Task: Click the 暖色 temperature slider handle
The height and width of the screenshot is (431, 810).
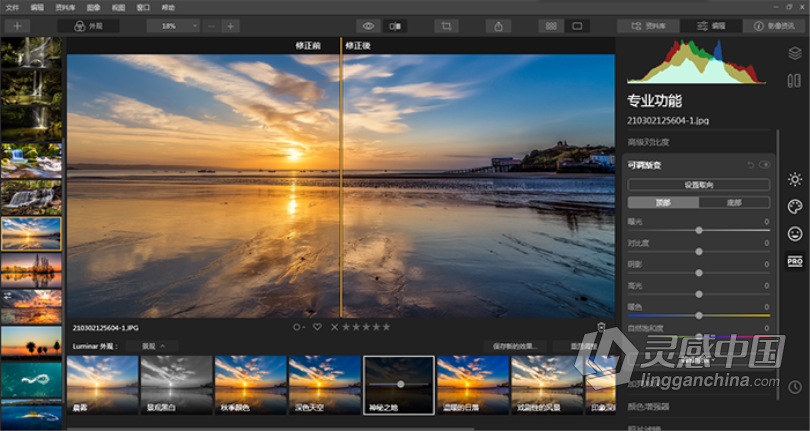Action: point(698,315)
